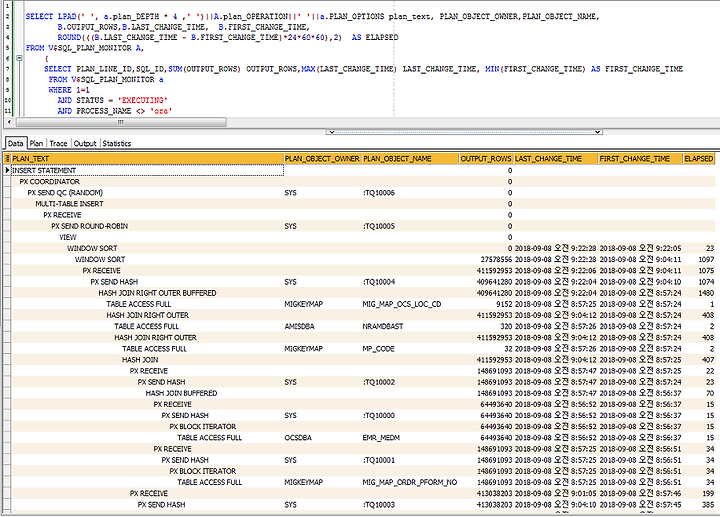This screenshot has height=517, width=720.
Task: Sort by OUTPUT_ROWS column header
Action: click(486, 158)
